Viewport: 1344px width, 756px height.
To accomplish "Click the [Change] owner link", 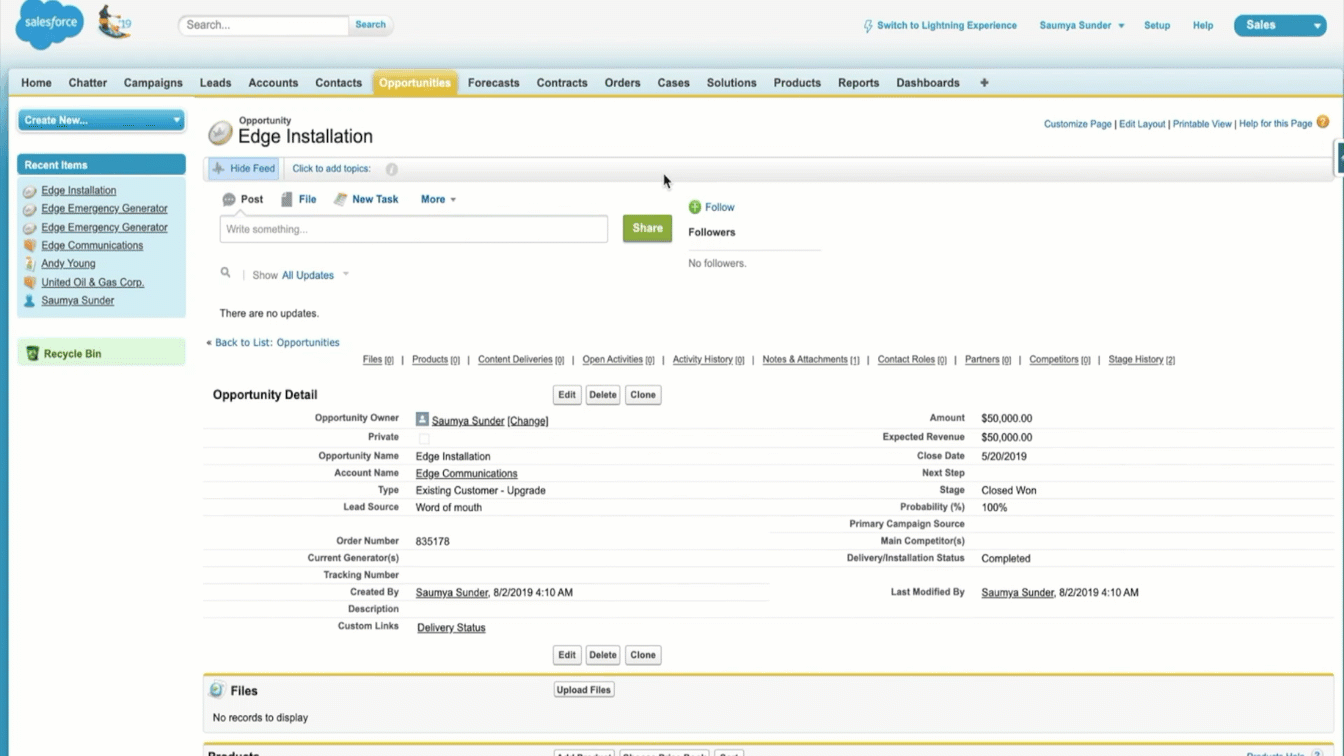I will pos(528,421).
